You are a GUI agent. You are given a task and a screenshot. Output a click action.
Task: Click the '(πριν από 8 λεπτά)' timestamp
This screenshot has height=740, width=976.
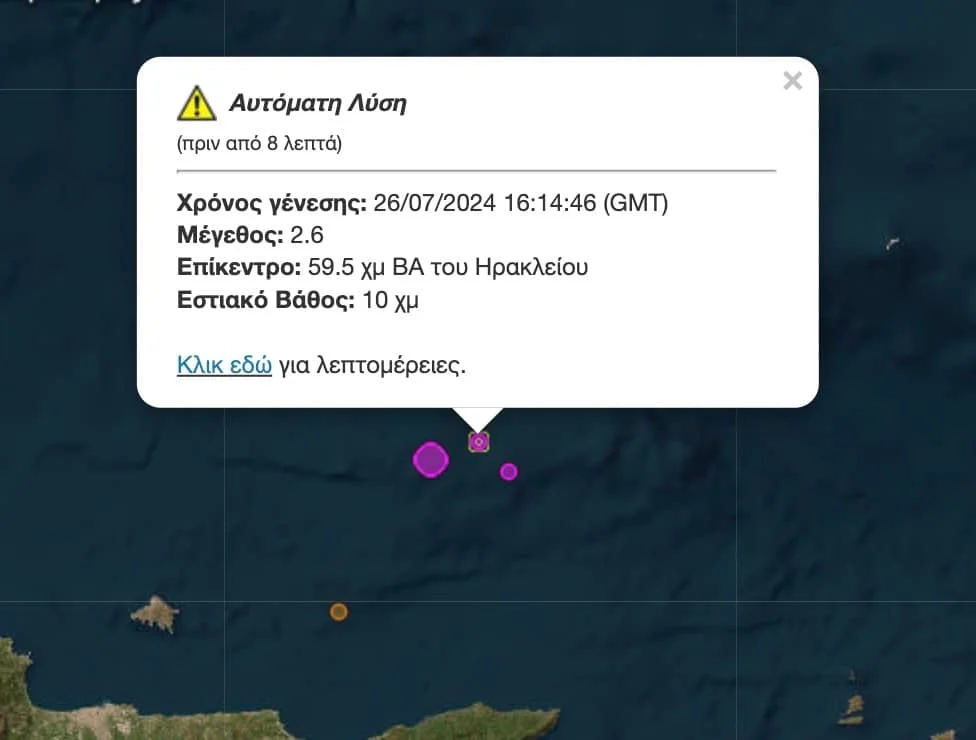pos(260,144)
